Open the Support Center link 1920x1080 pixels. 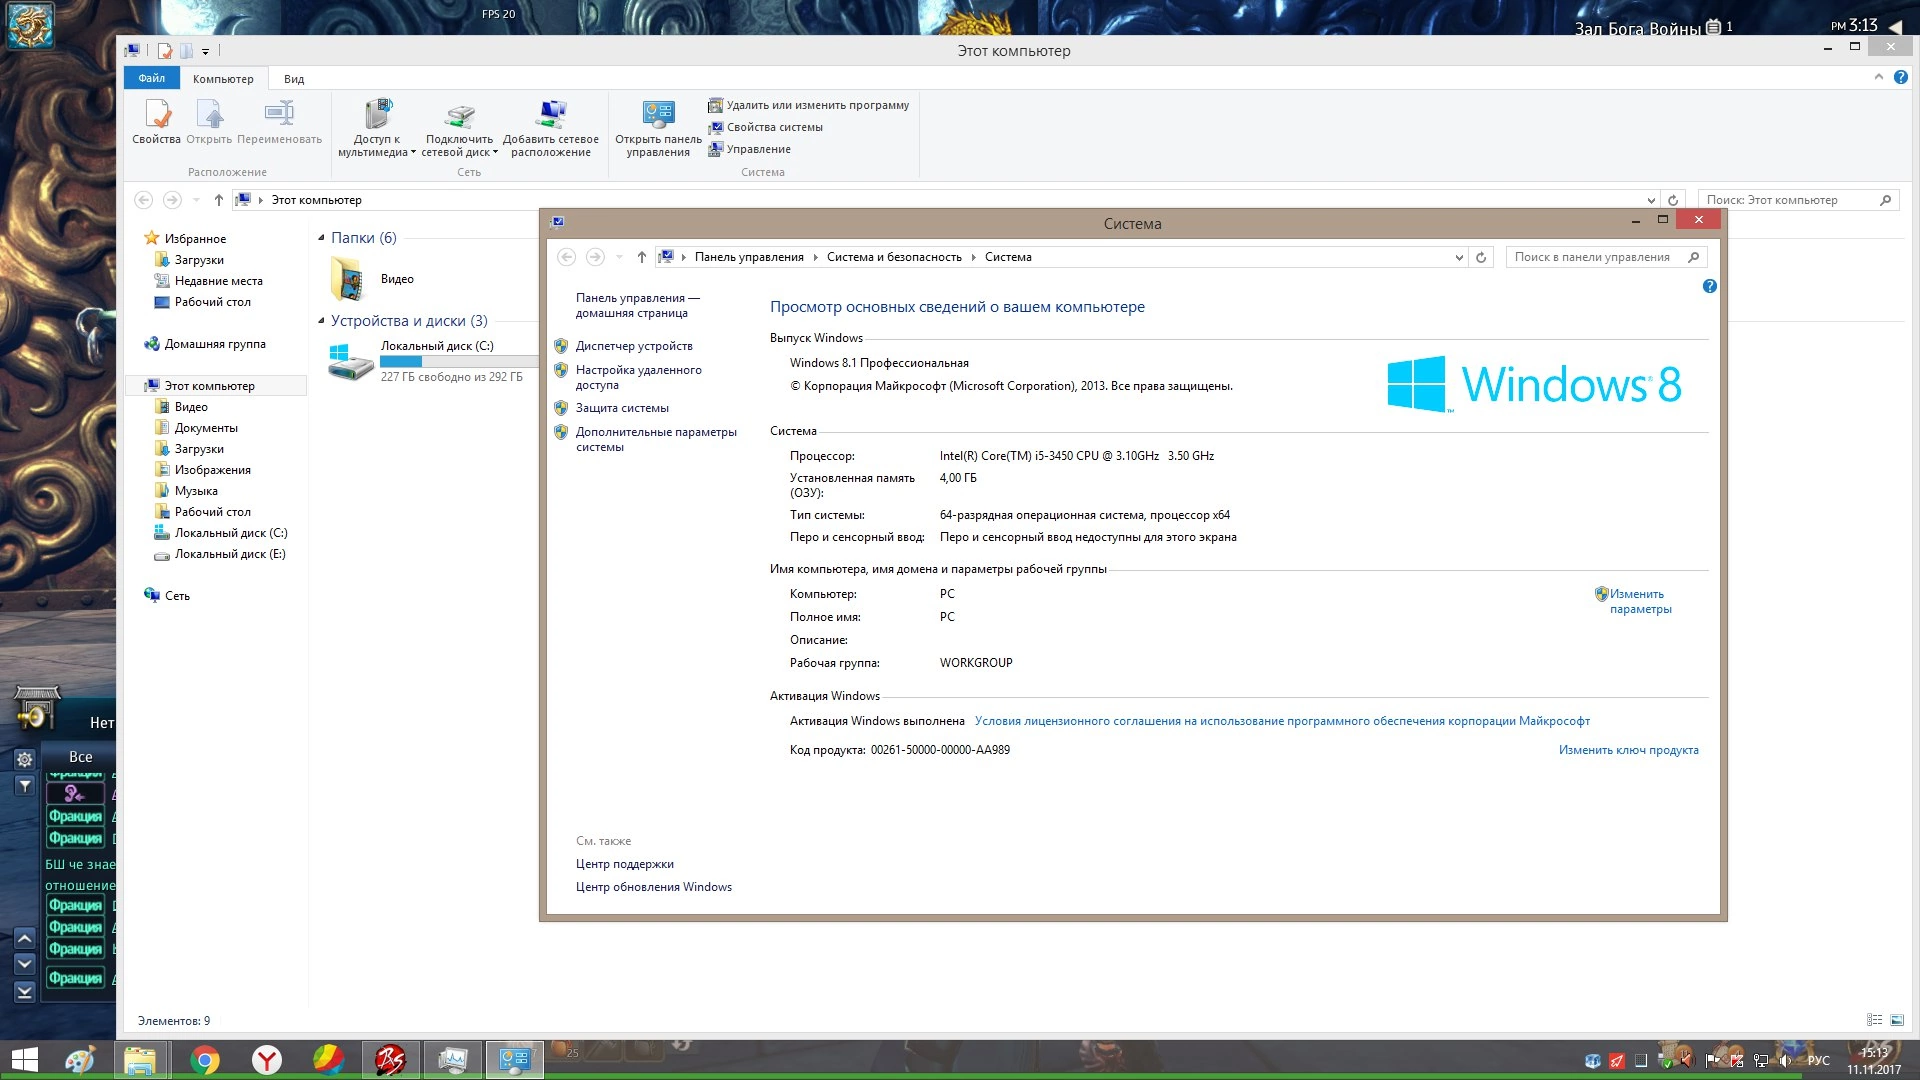[624, 864]
